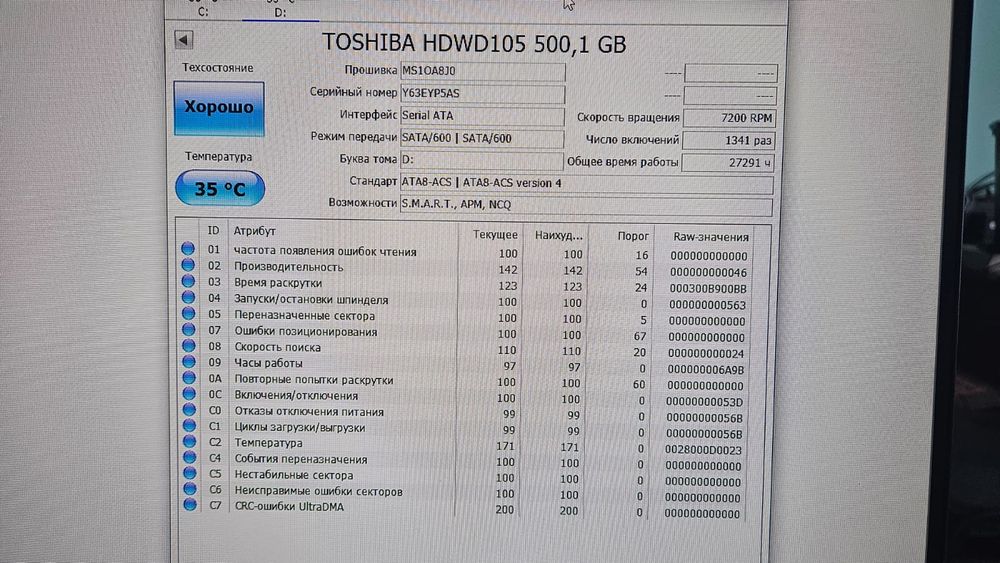Click the Атрибут column header
The image size is (1000, 563).
click(x=254, y=231)
